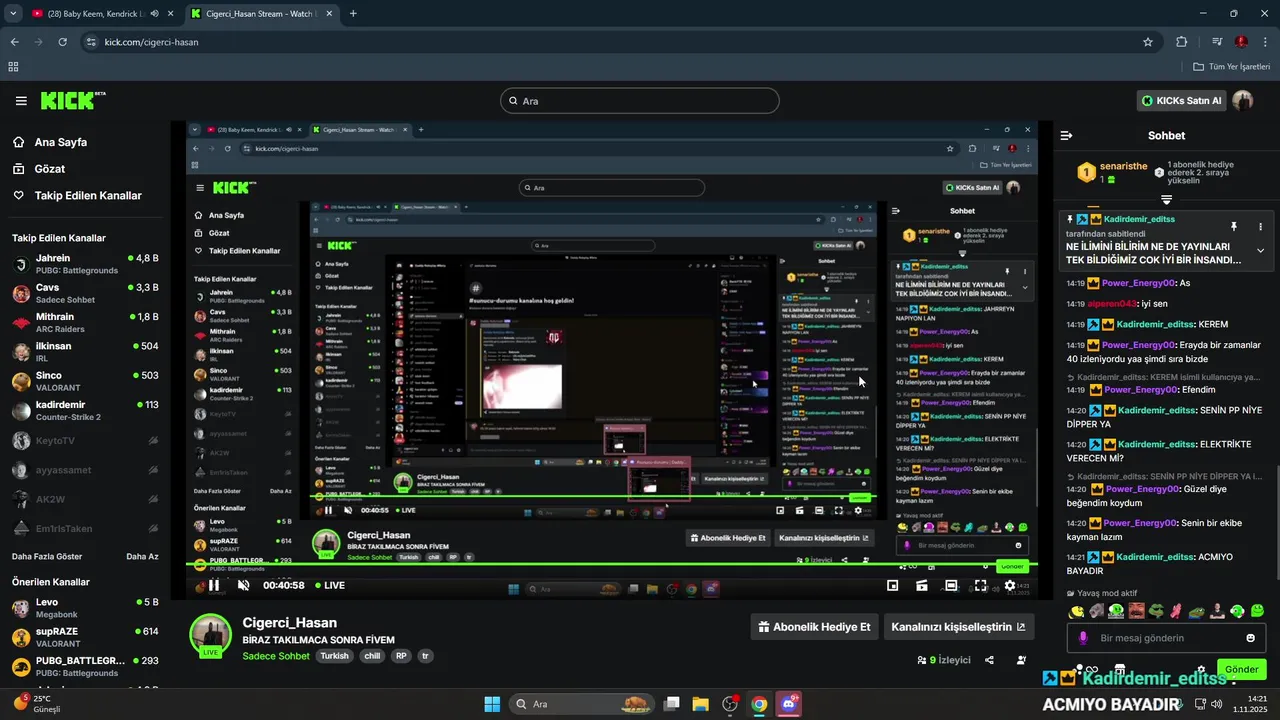This screenshot has height=720, width=1280.
Task: Click the Turkish tag
Action: 334,656
